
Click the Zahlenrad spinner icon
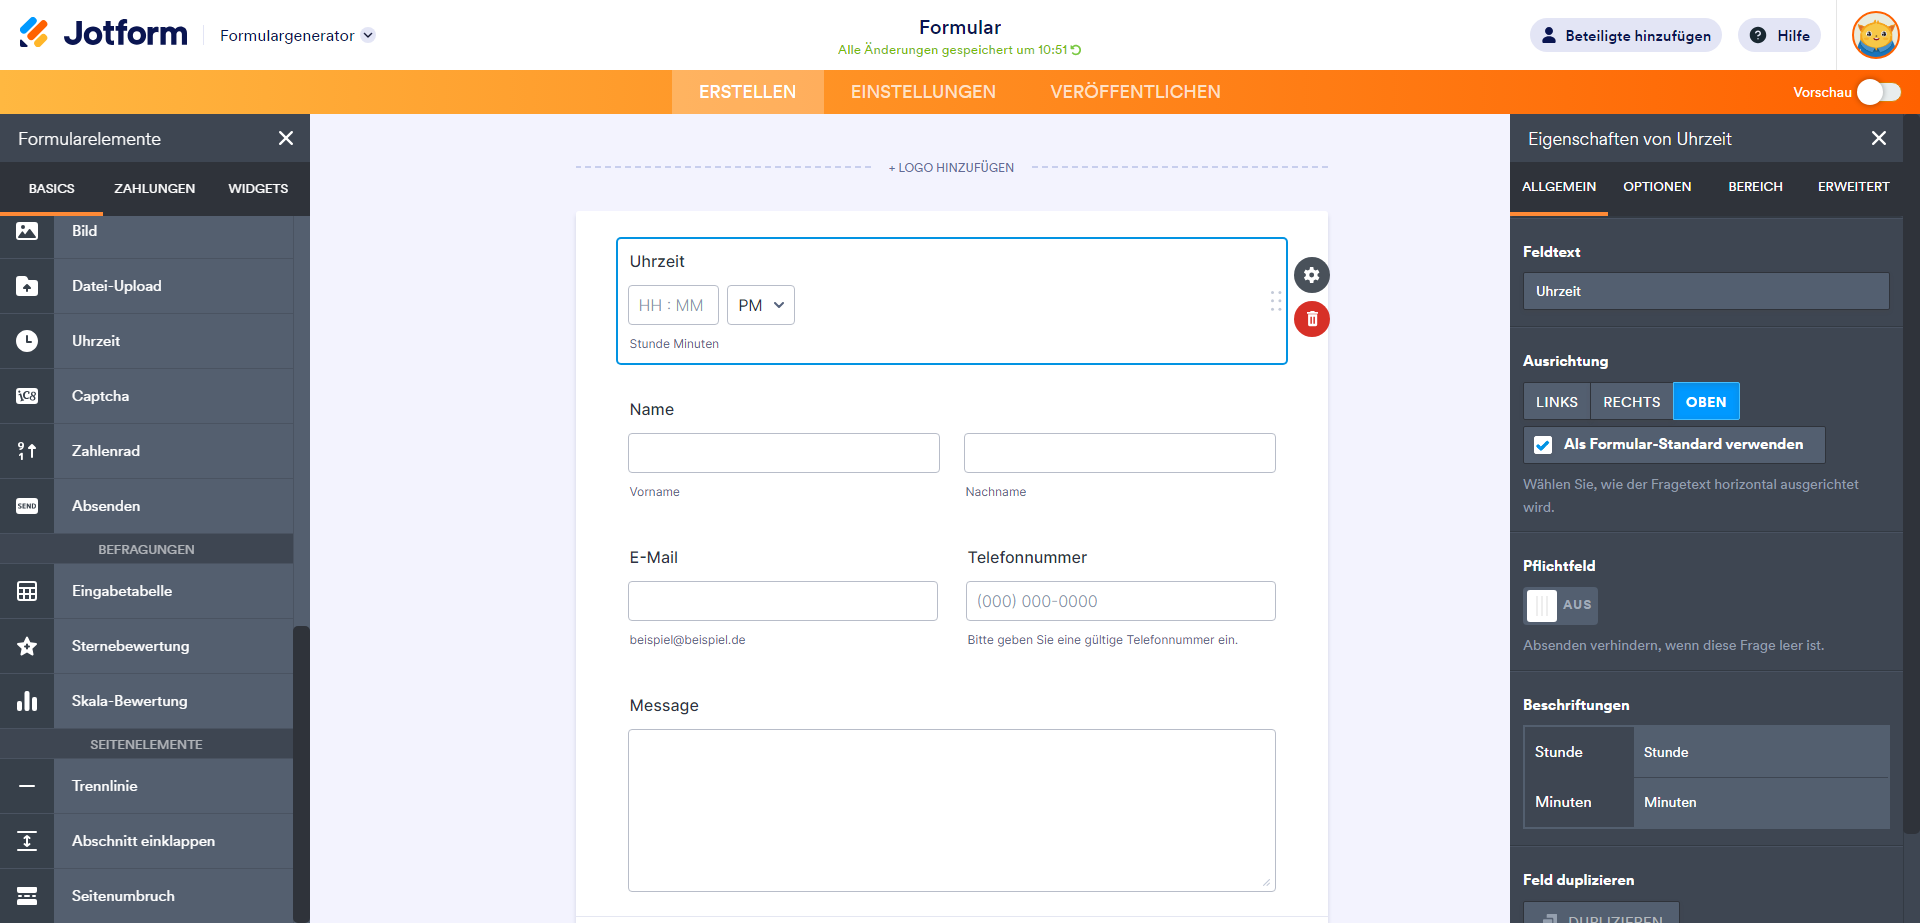[x=27, y=451]
